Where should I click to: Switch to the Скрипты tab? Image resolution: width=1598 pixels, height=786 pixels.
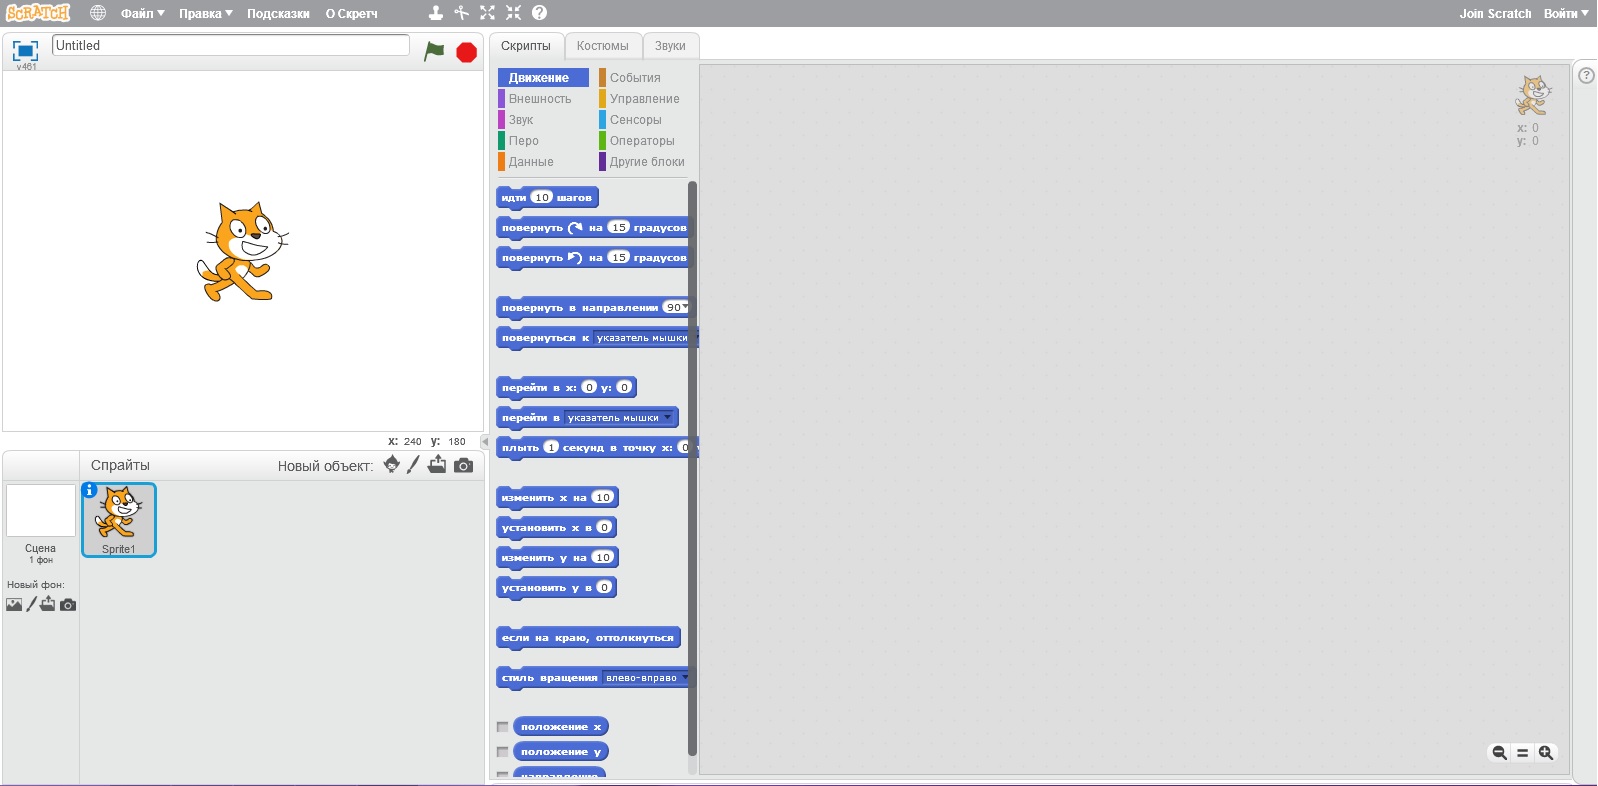point(526,46)
